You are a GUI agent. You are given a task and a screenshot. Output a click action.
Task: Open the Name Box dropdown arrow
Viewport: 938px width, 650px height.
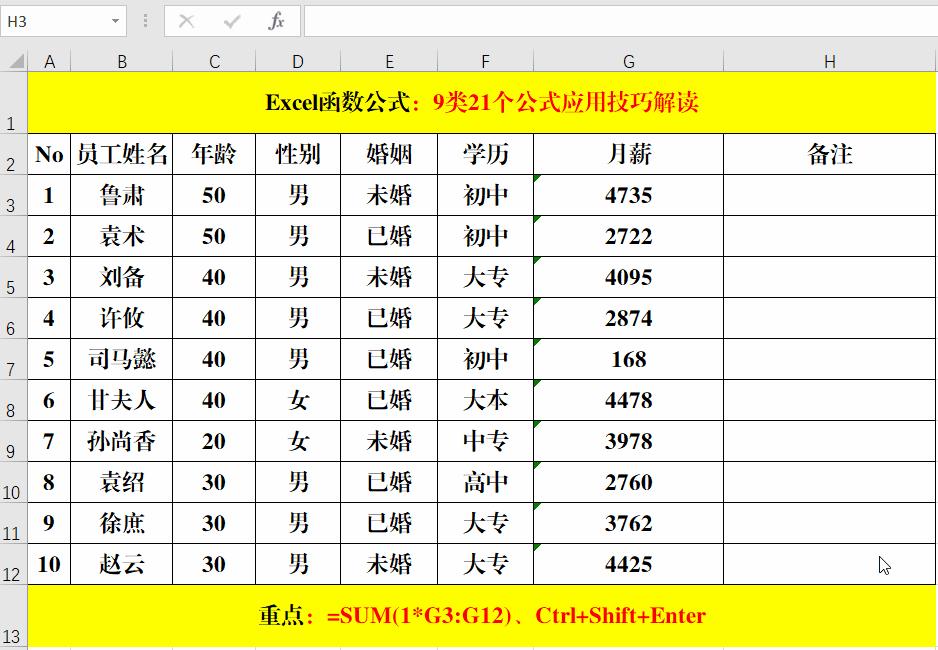[114, 20]
